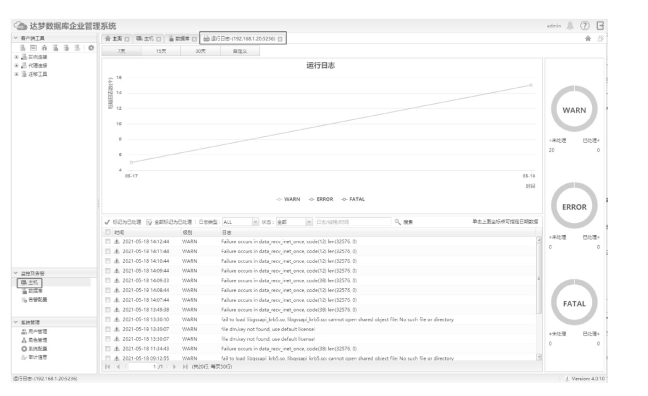The image size is (648, 396).
Task: Open 告警配置 under 监控及告警
Action: point(34,300)
